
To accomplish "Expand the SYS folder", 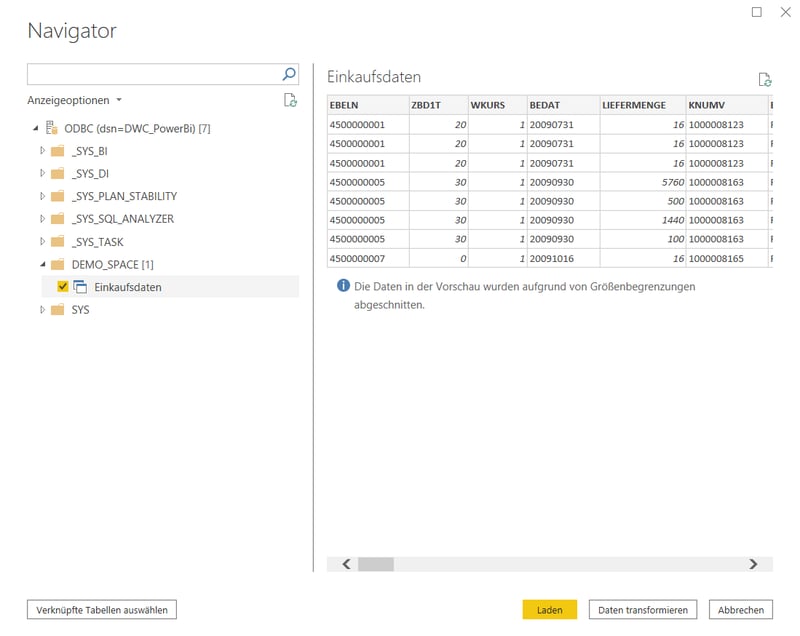I will click(x=42, y=310).
